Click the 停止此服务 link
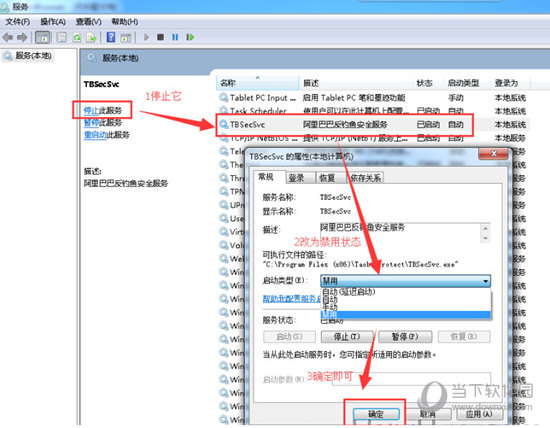The image size is (550, 428). (103, 111)
